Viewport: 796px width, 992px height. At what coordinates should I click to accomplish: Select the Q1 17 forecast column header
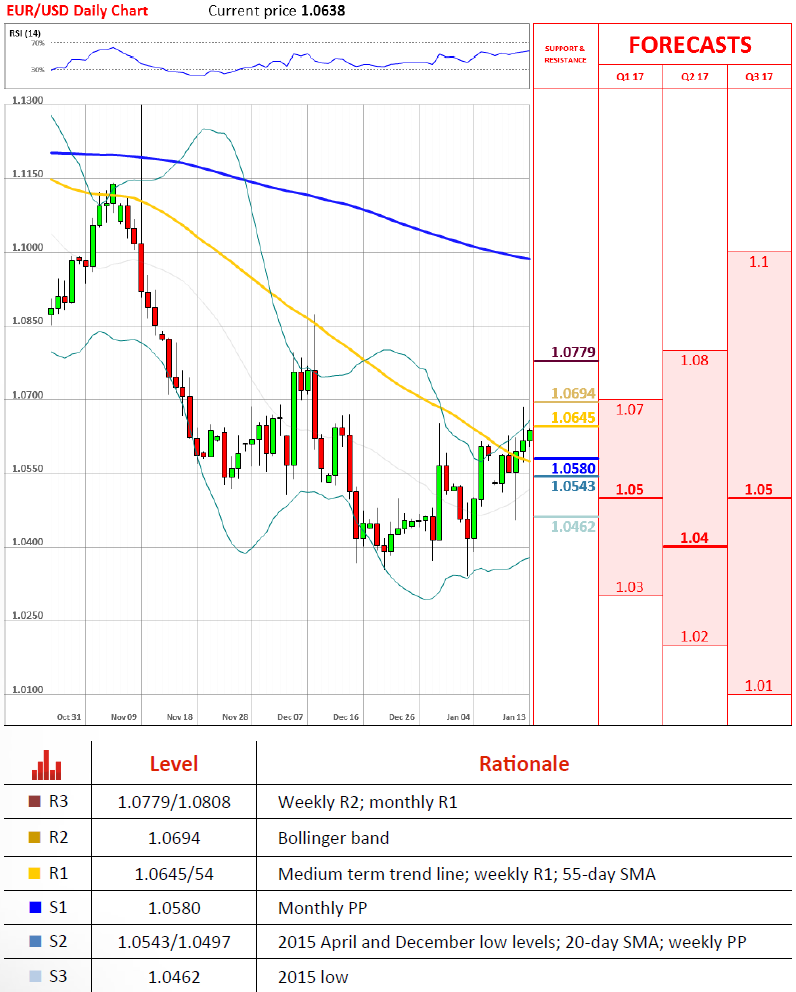click(x=630, y=77)
